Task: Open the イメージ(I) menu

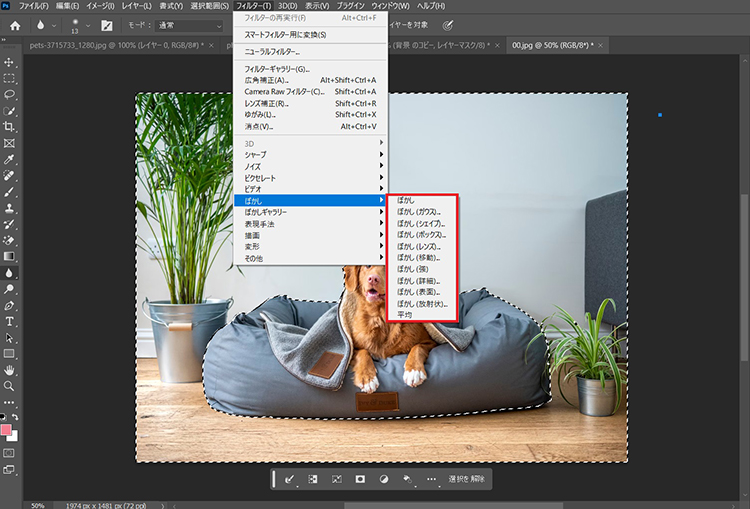Action: click(100, 6)
